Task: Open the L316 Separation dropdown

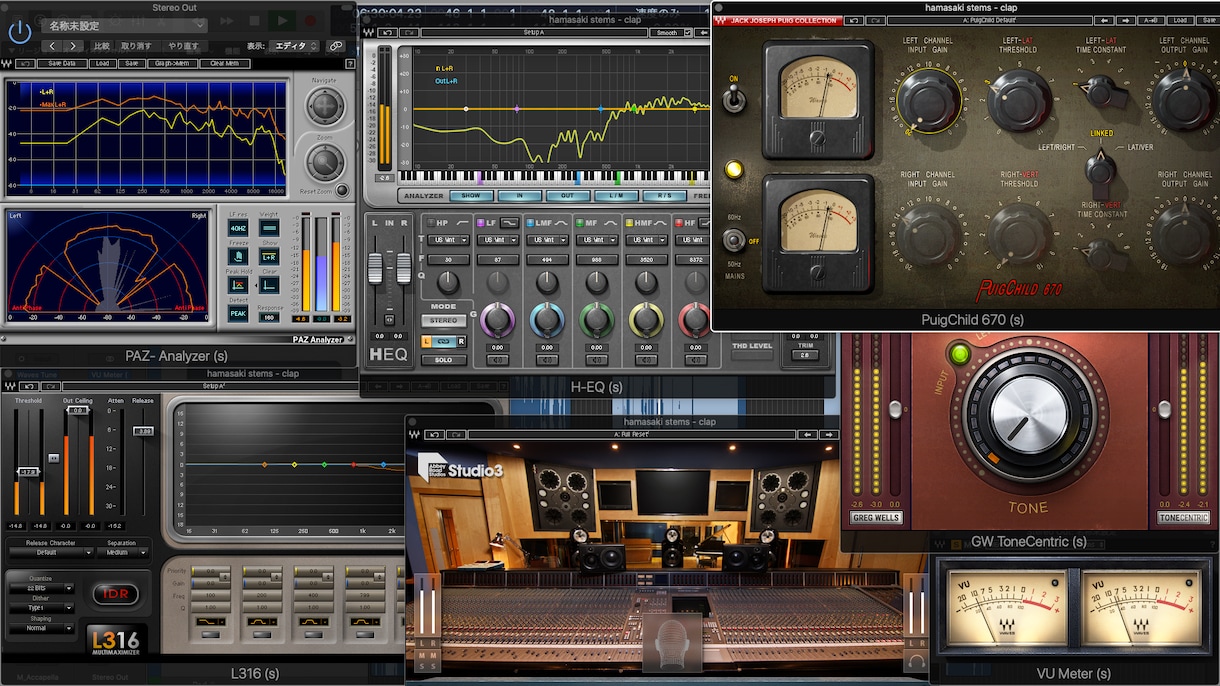Action: (122, 552)
